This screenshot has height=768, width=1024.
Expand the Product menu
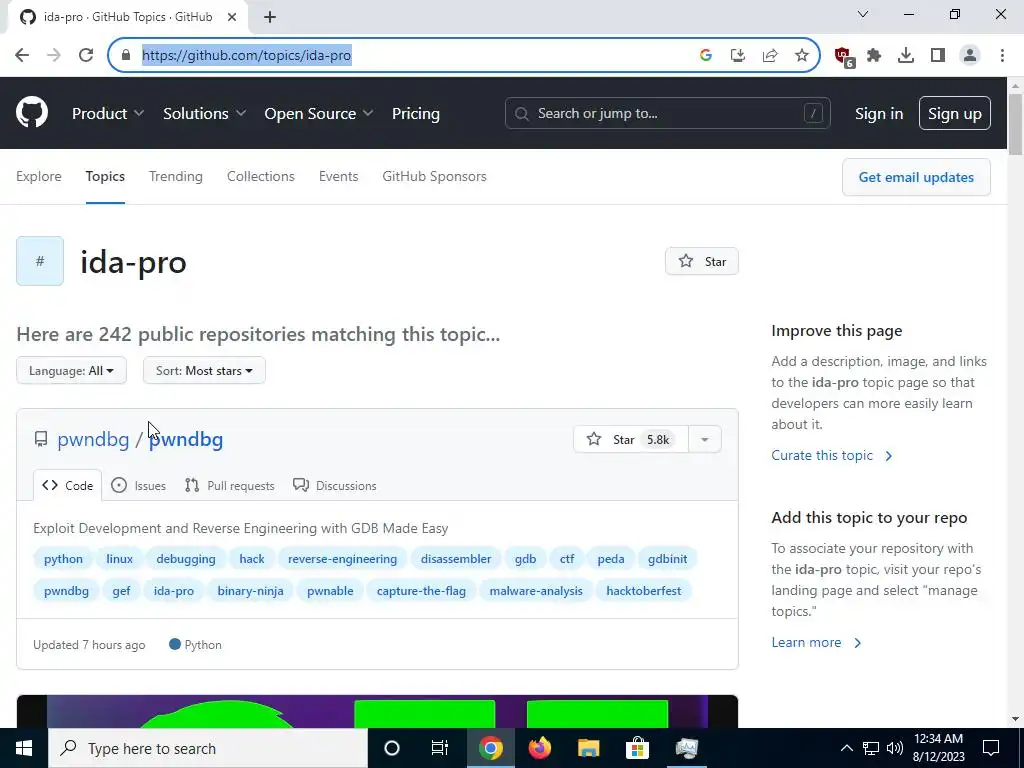[x=108, y=114]
